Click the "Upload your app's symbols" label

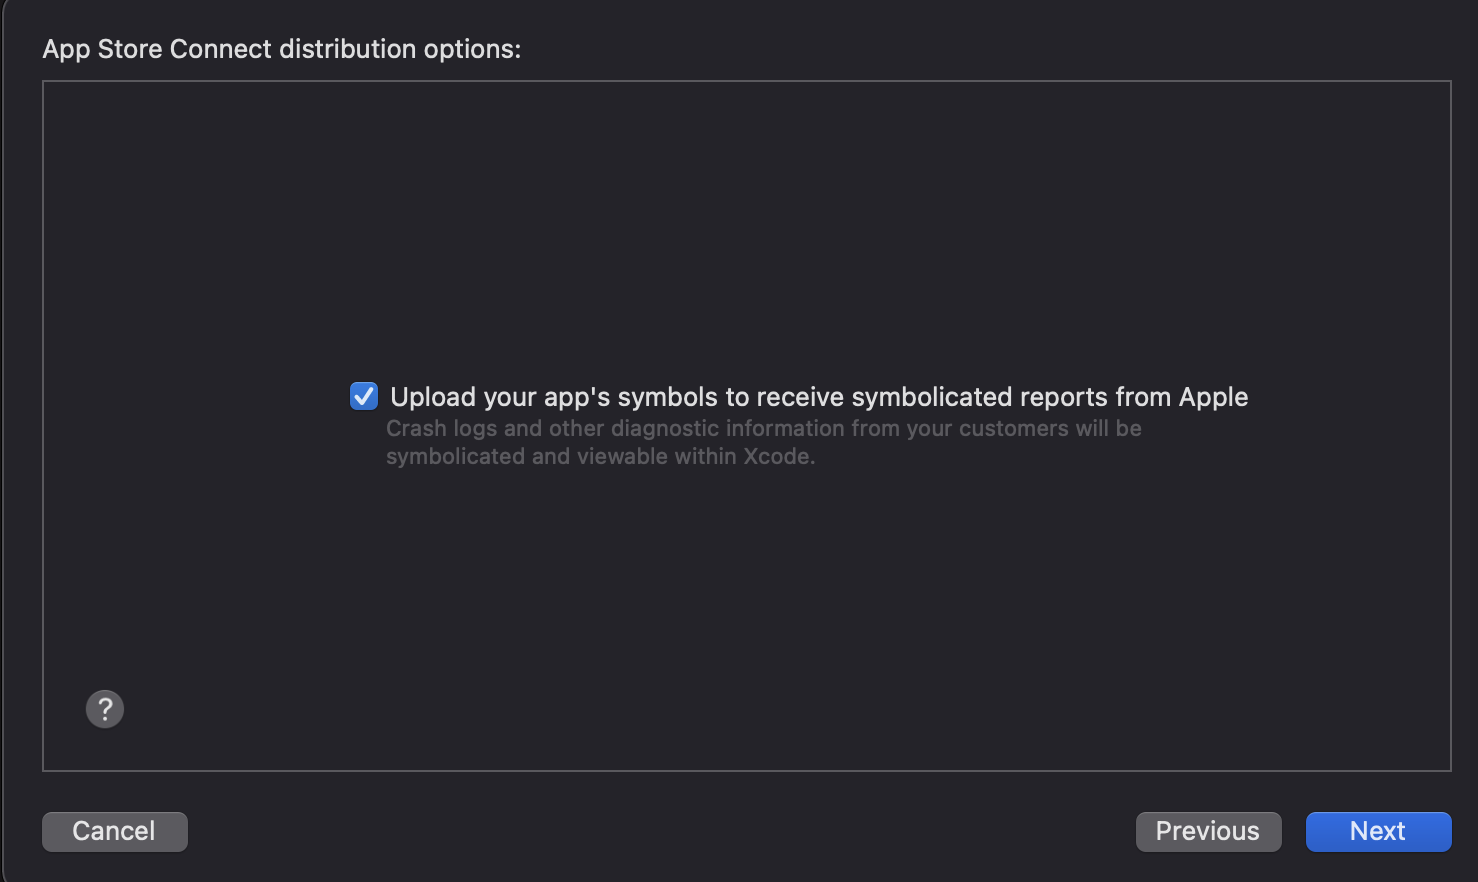pyautogui.click(x=818, y=397)
